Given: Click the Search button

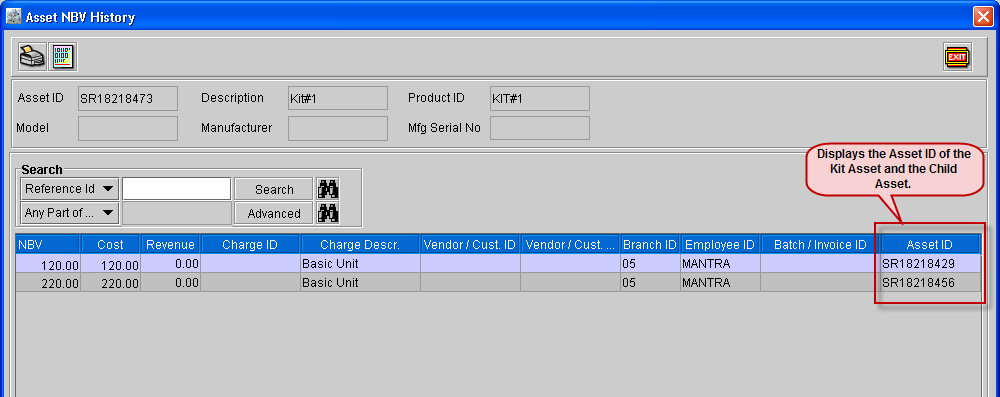Looking at the screenshot, I should pos(274,189).
